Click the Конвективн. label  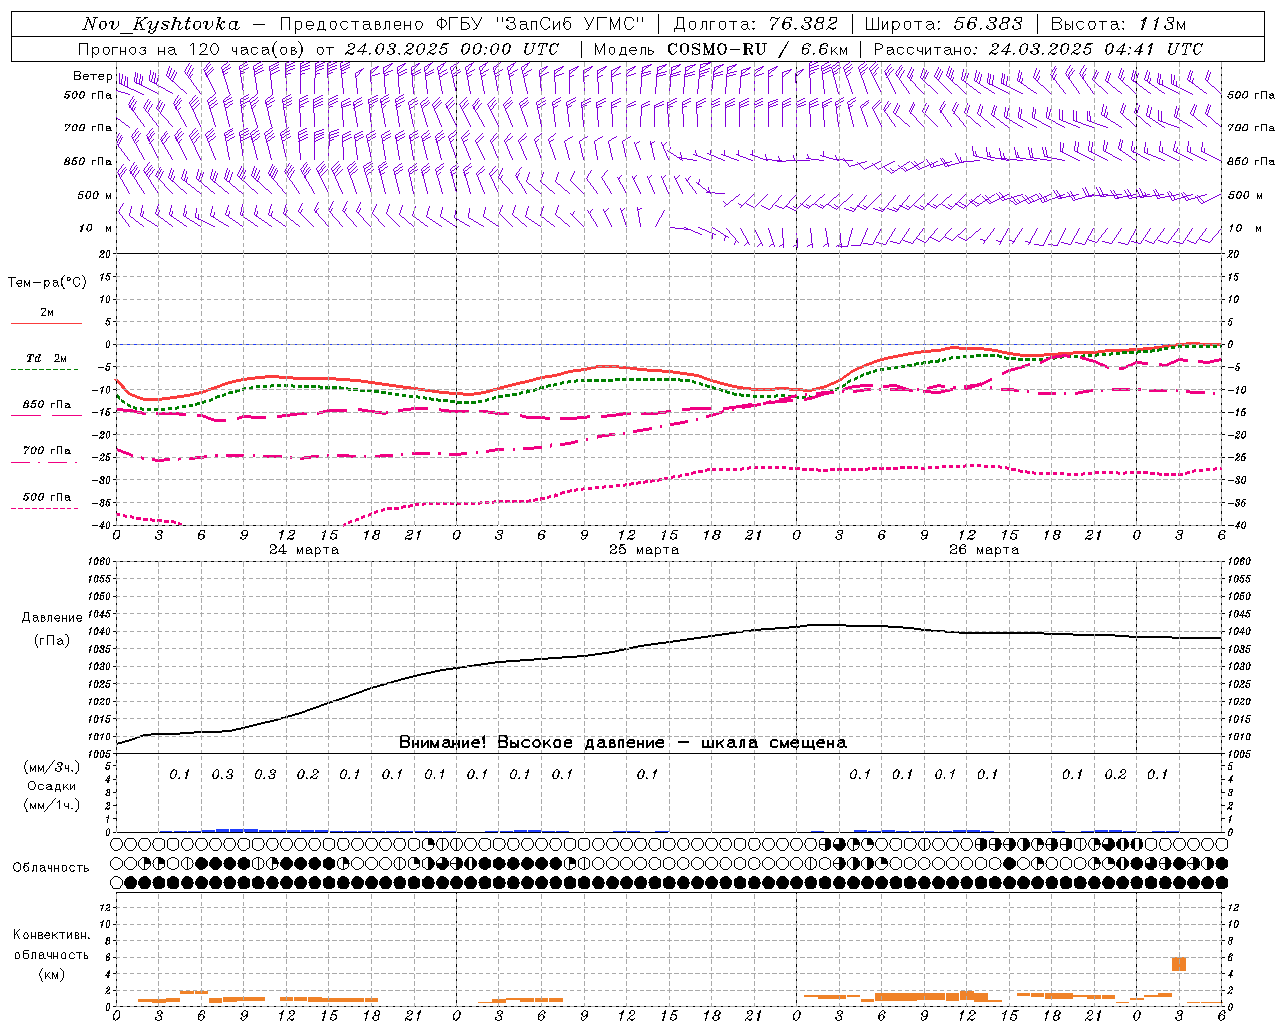(51, 935)
